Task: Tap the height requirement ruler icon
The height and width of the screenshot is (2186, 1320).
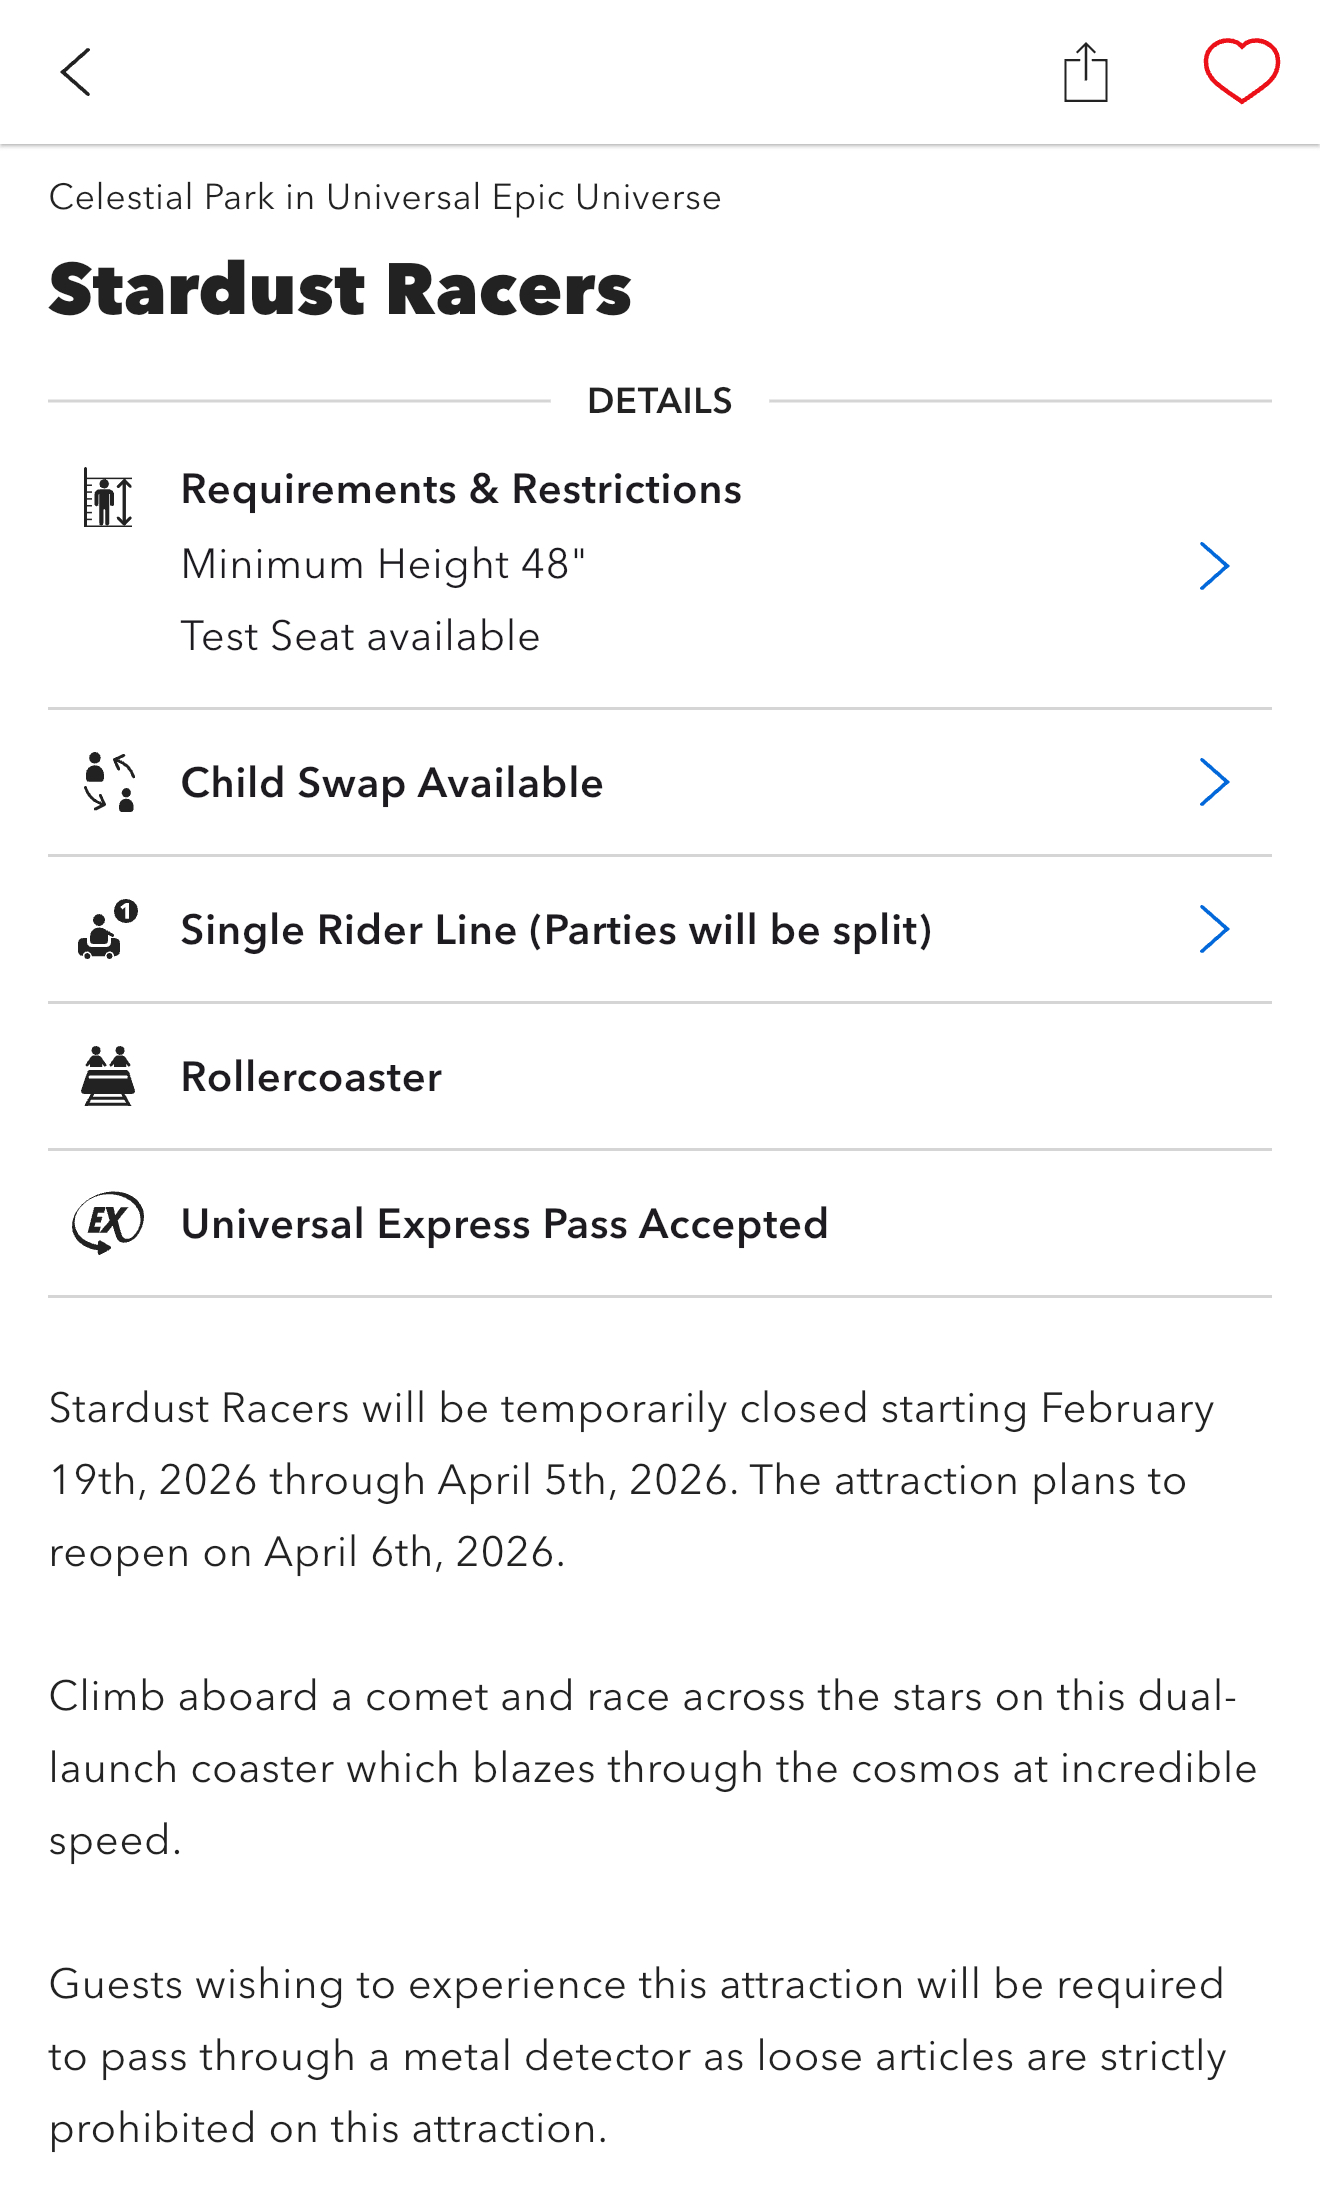Action: [108, 498]
